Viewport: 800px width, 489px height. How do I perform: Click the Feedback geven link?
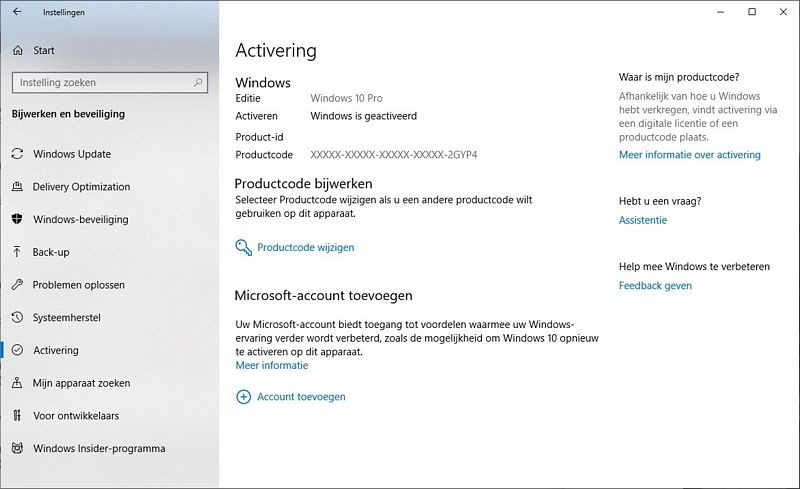pyautogui.click(x=655, y=286)
